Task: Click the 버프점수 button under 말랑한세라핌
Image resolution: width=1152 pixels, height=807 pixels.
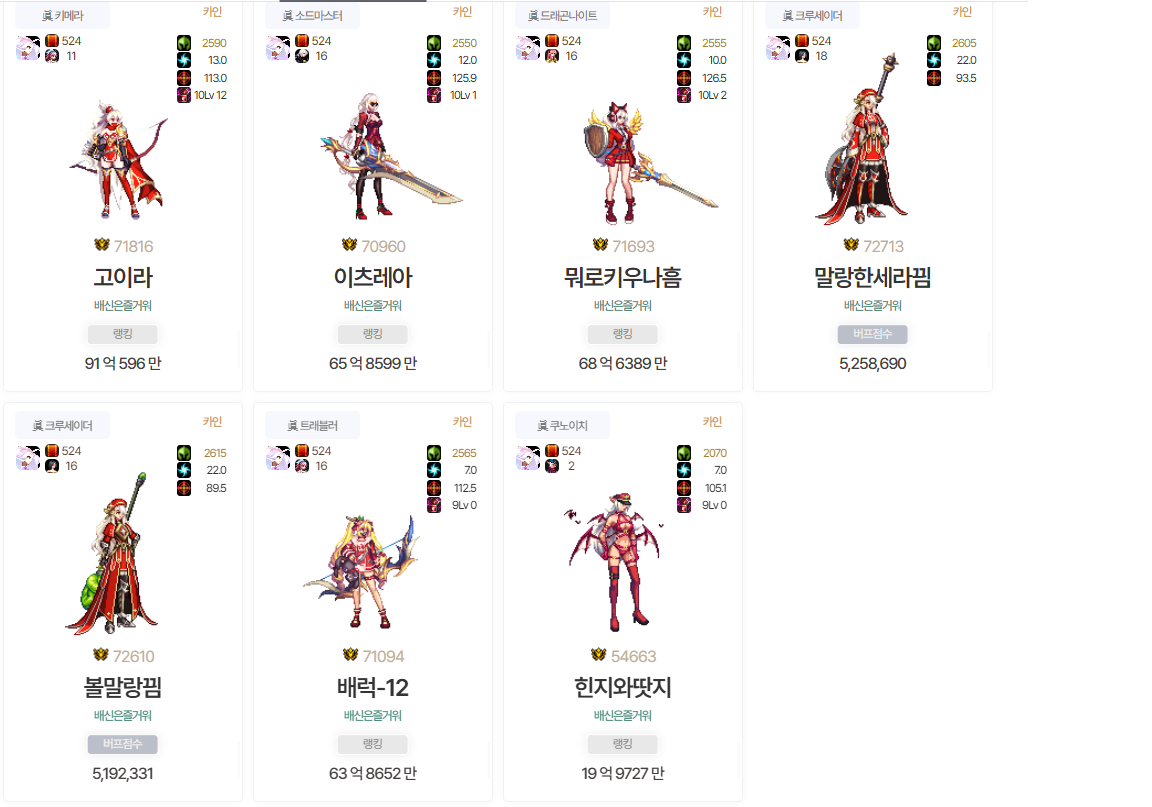Action: [x=873, y=334]
